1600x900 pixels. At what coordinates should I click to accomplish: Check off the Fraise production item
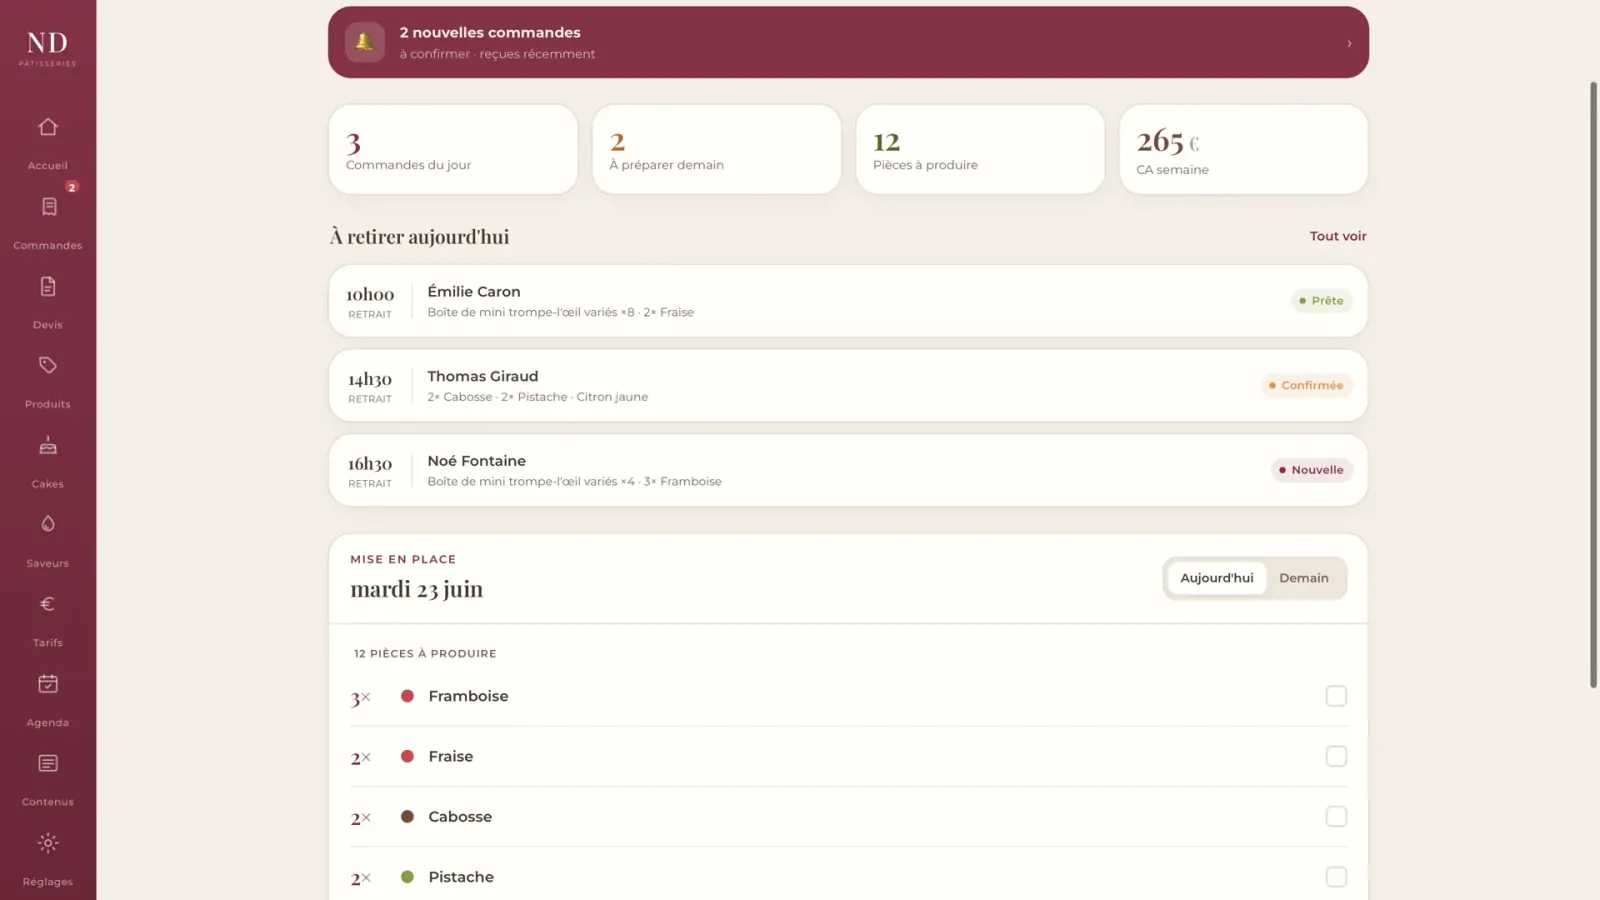[x=1336, y=756]
